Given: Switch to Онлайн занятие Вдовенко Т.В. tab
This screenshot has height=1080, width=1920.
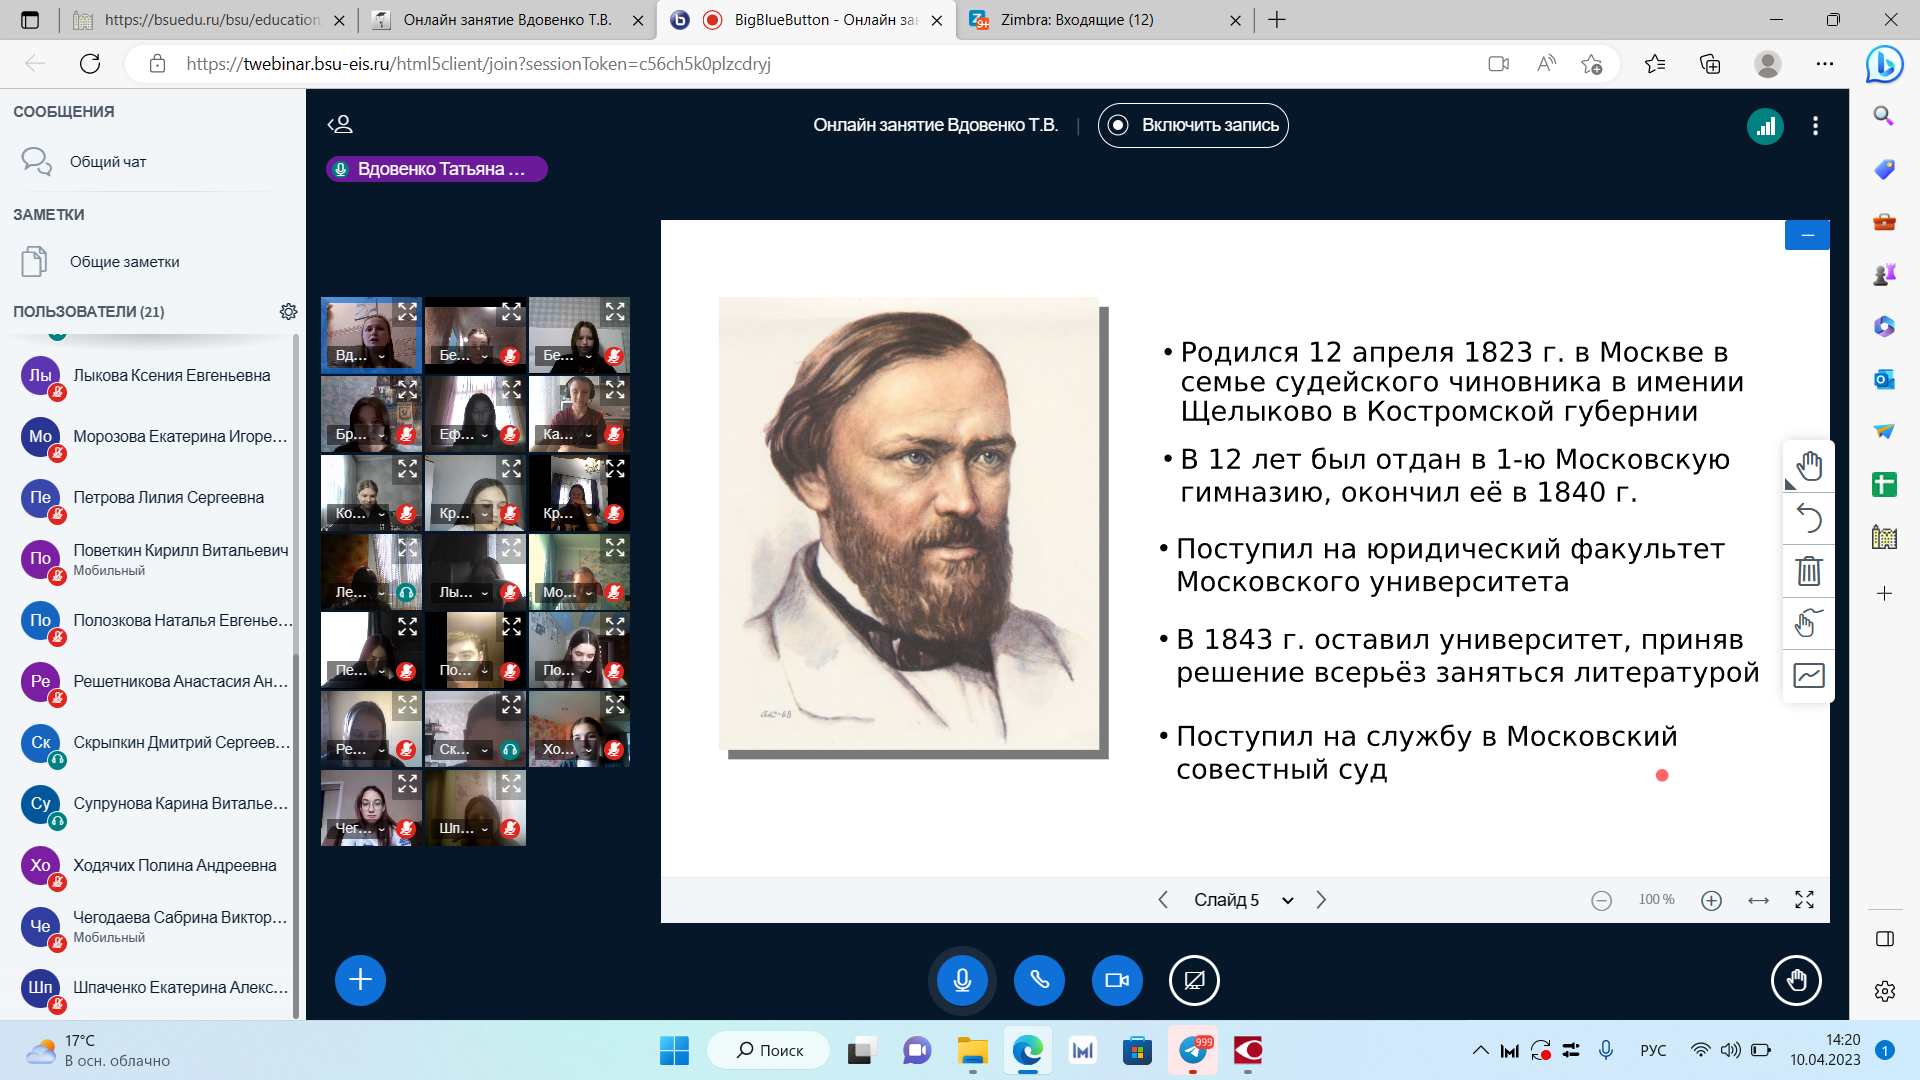Looking at the screenshot, I should pos(508,20).
